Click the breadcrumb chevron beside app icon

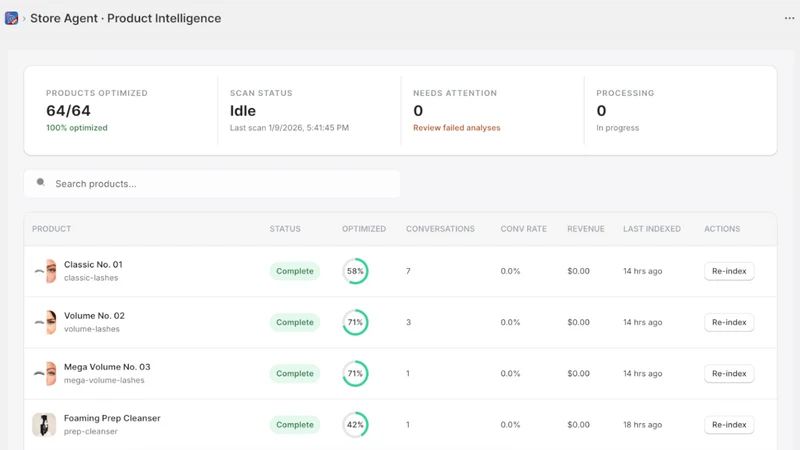click(x=24, y=19)
